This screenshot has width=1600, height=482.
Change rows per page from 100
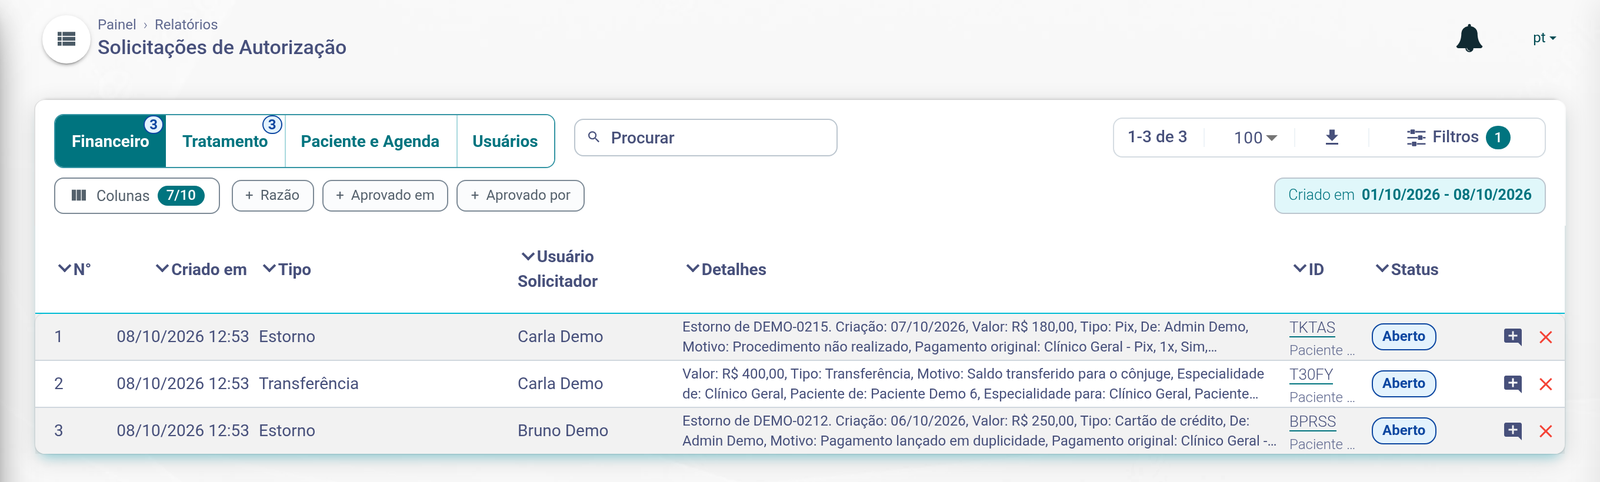(x=1255, y=138)
